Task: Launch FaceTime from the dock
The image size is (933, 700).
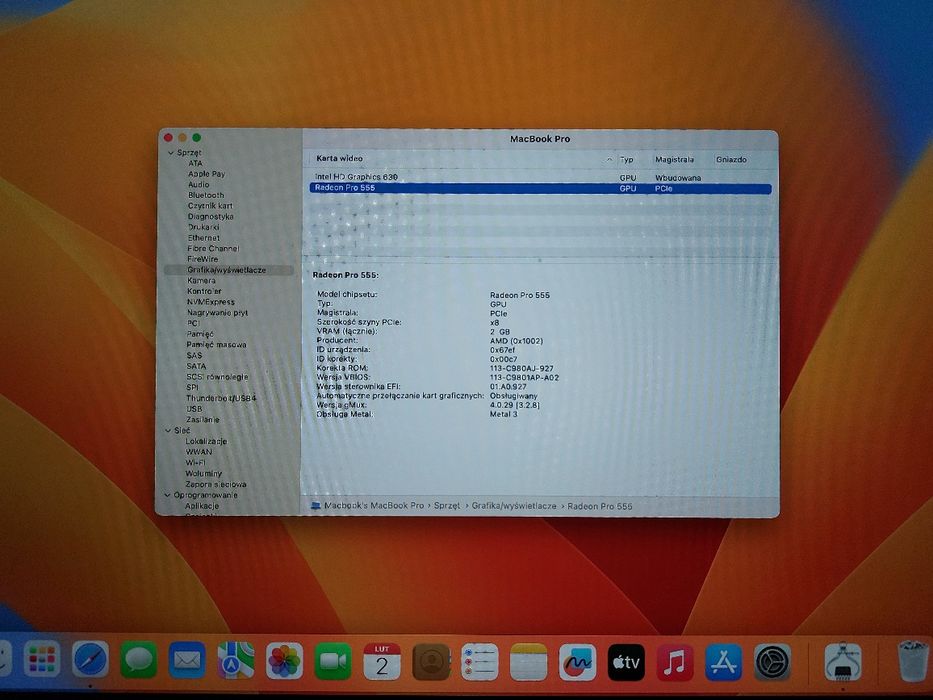Action: click(333, 661)
